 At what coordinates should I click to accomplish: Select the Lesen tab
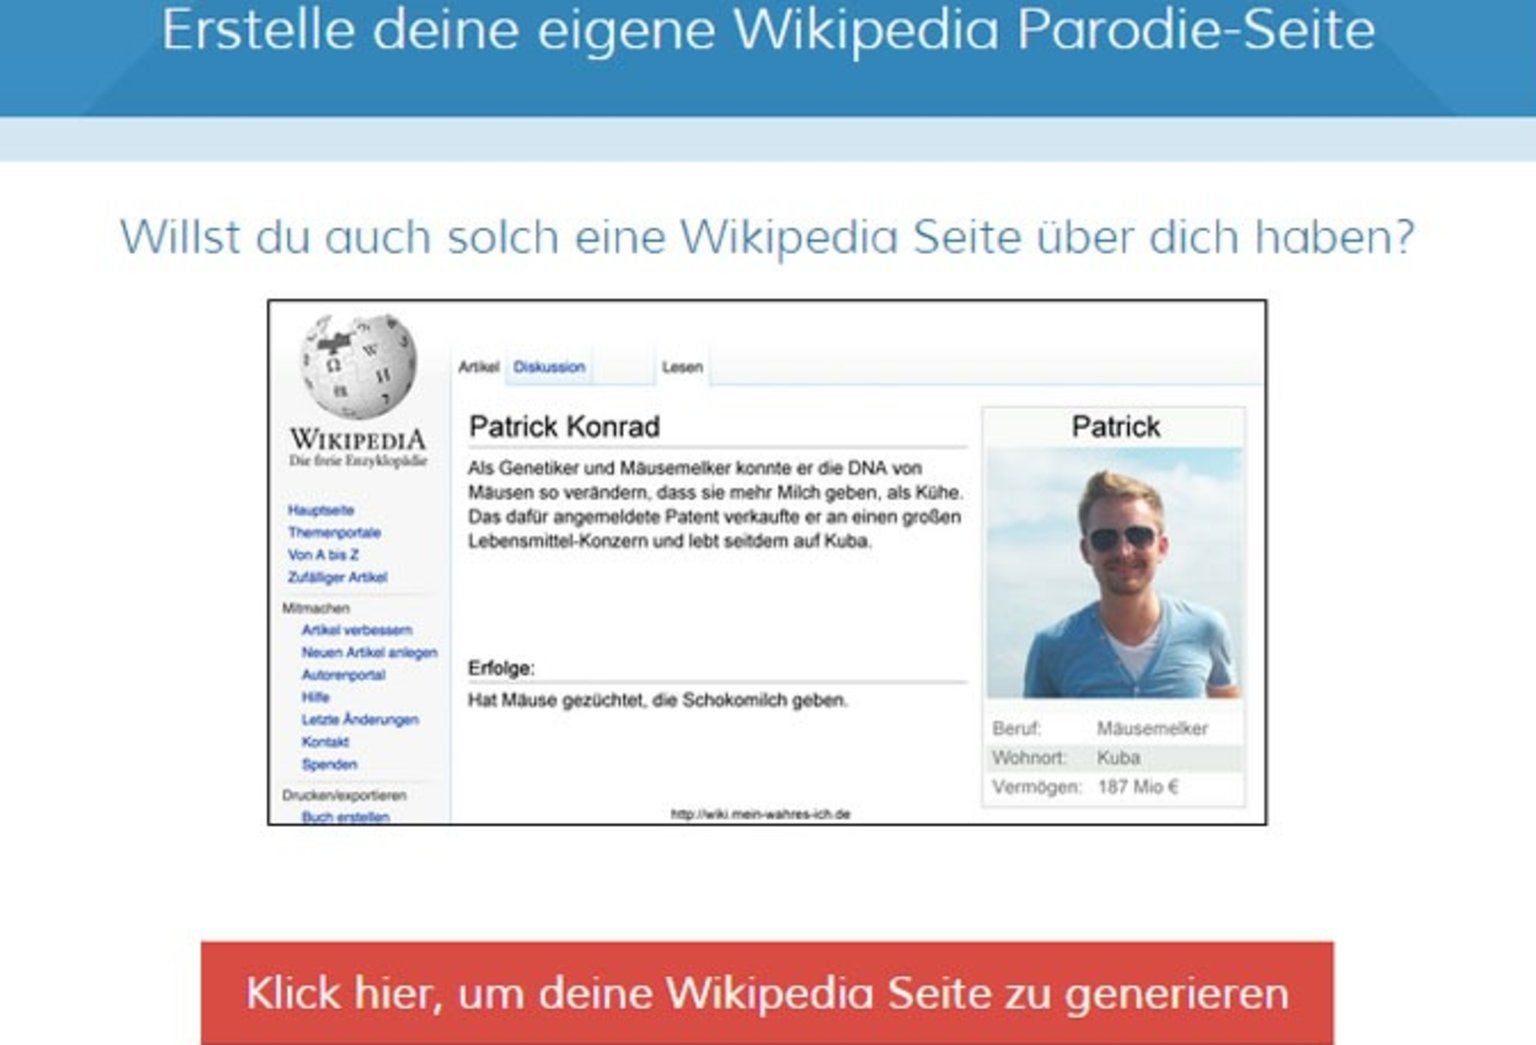click(x=682, y=367)
